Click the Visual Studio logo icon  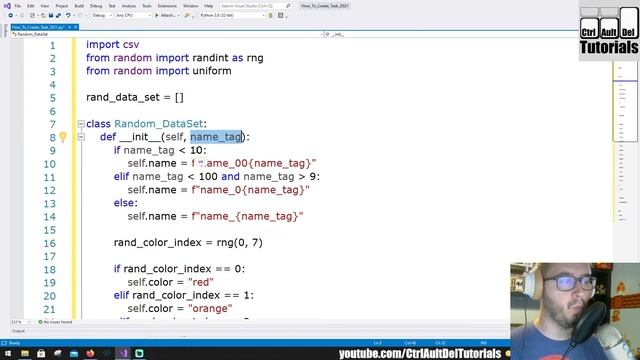pos(7,6)
